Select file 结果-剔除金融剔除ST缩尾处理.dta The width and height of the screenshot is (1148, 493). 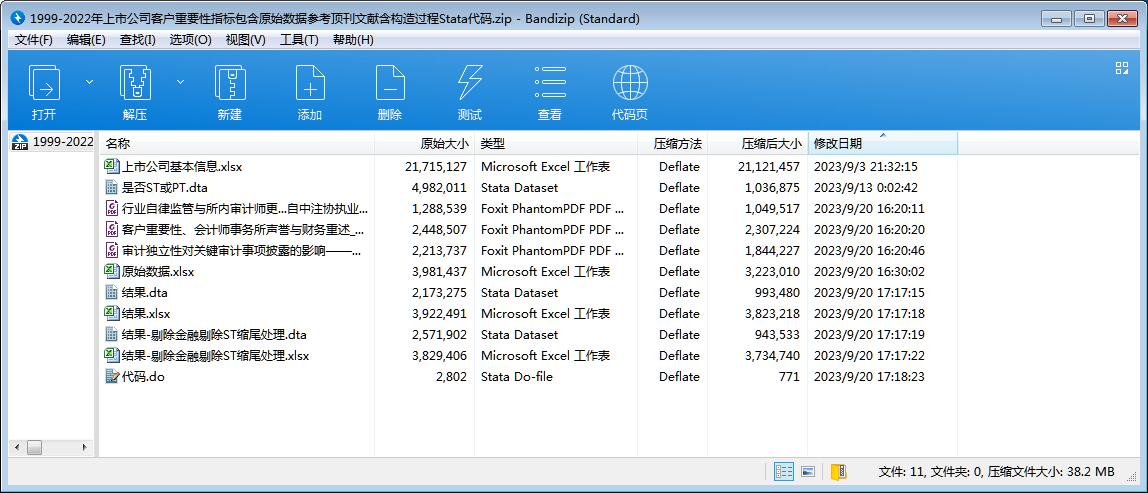point(214,335)
